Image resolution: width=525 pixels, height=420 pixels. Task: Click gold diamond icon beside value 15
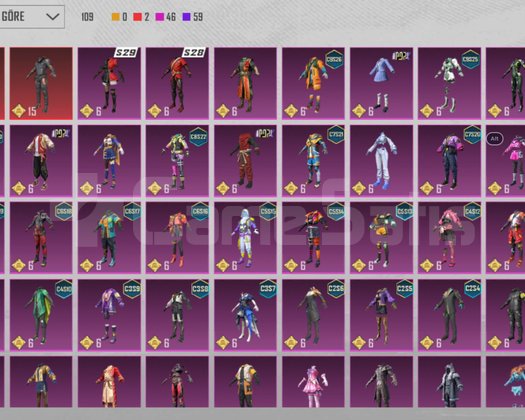click(x=18, y=111)
